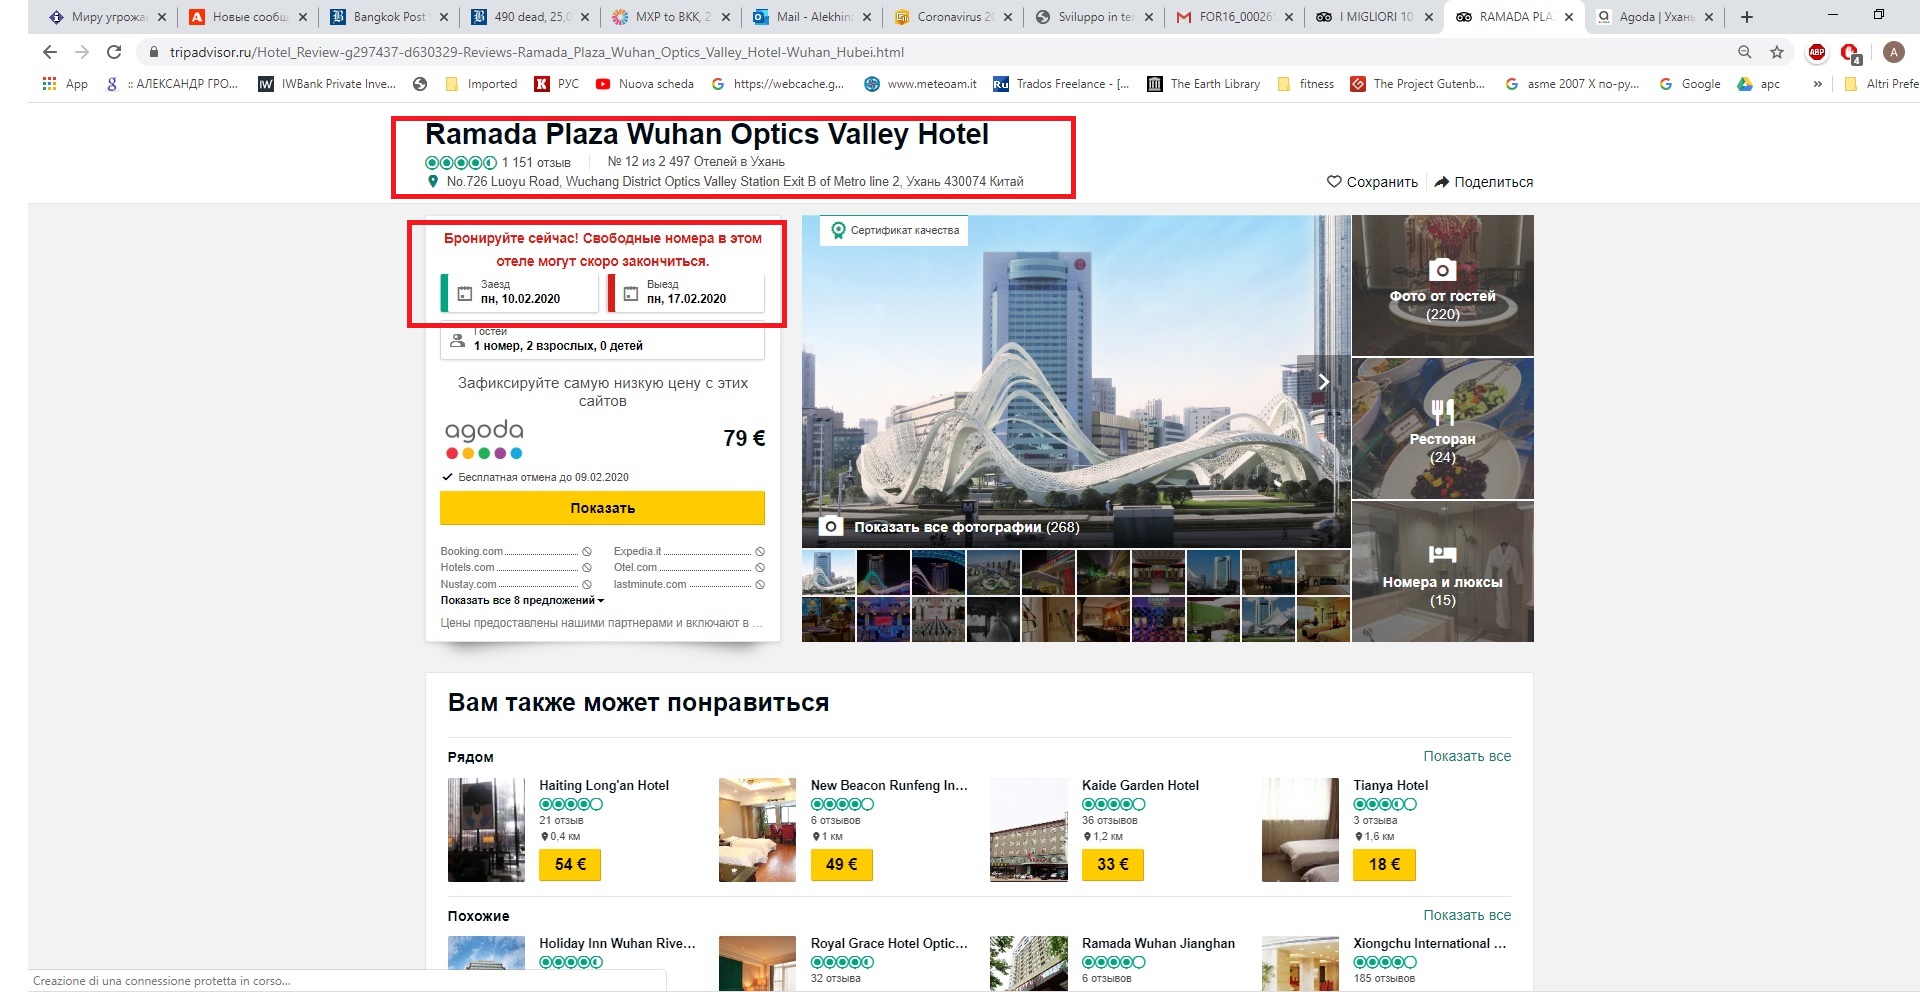Open guest photos tile Фото от гостей
The image size is (1925, 992).
[1442, 286]
